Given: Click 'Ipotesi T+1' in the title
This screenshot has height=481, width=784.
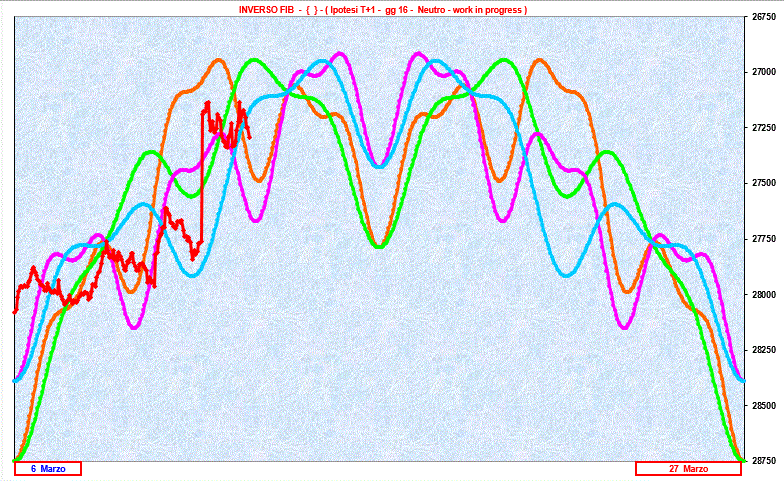Looking at the screenshot, I should tap(354, 10).
